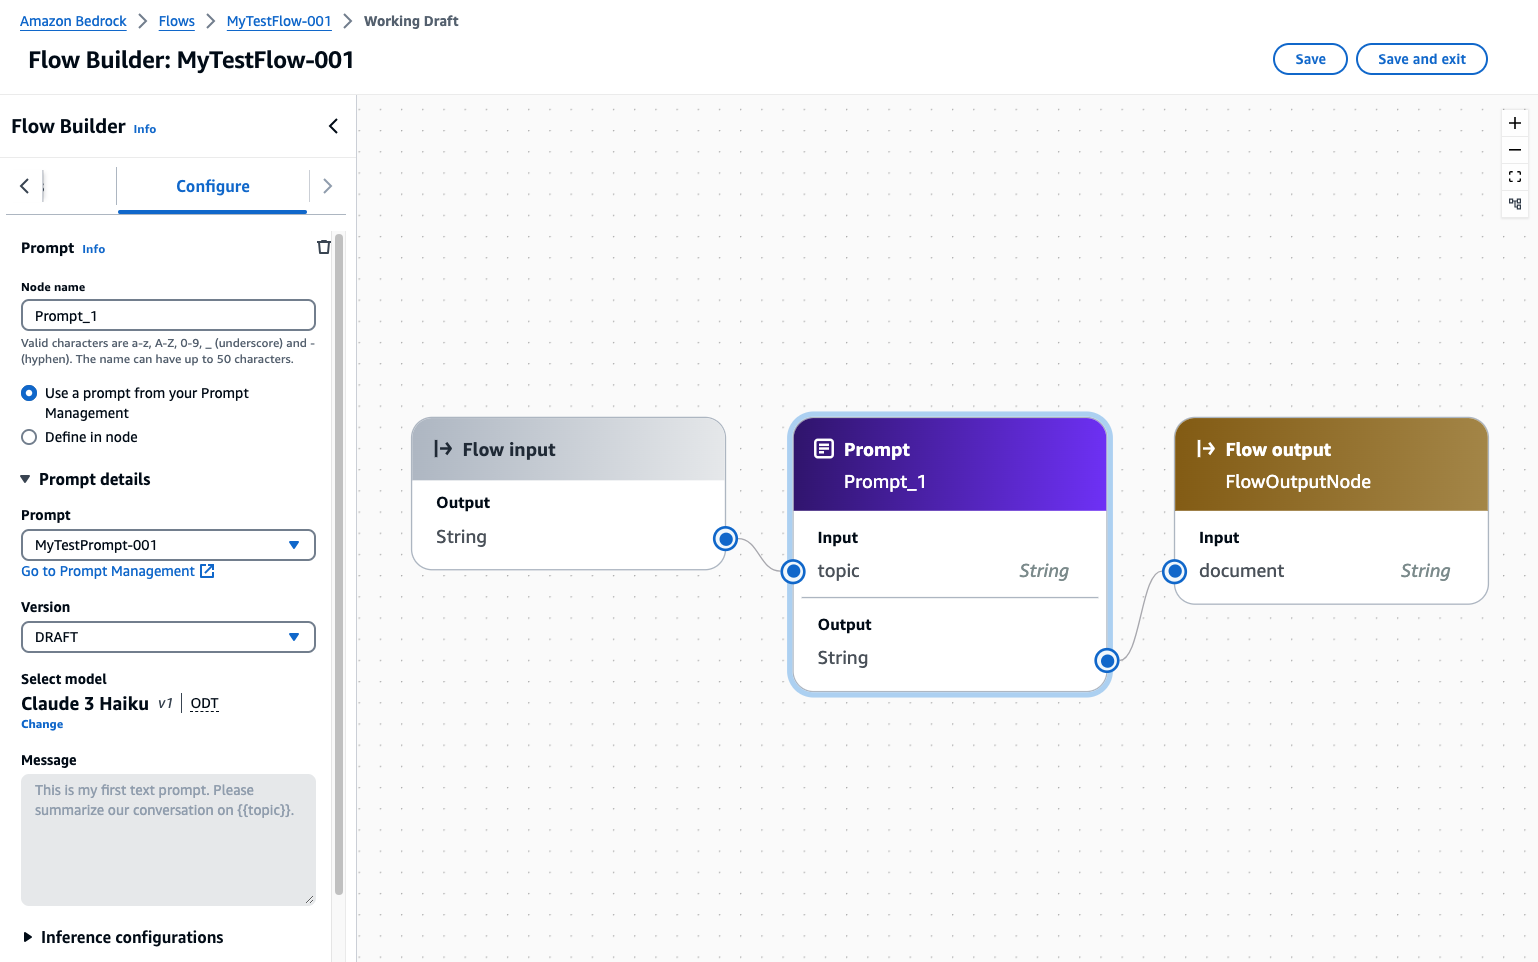
Task: Click the Prompt node icon
Action: [824, 448]
